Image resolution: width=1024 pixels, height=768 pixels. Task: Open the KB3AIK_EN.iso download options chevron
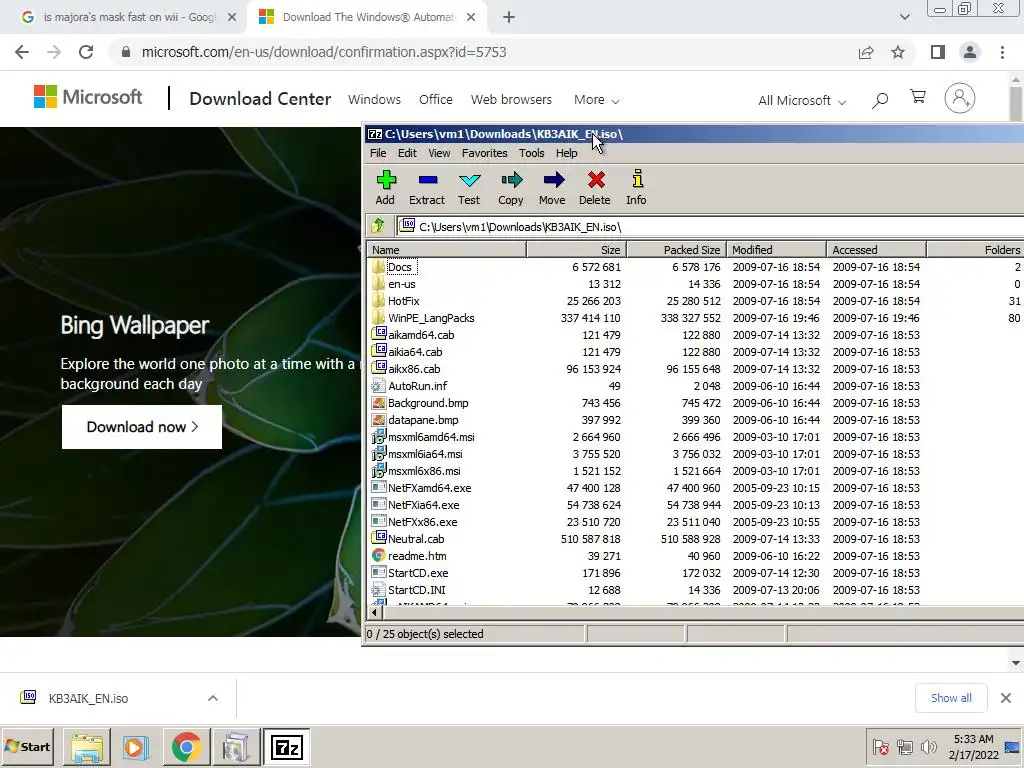(x=212, y=698)
